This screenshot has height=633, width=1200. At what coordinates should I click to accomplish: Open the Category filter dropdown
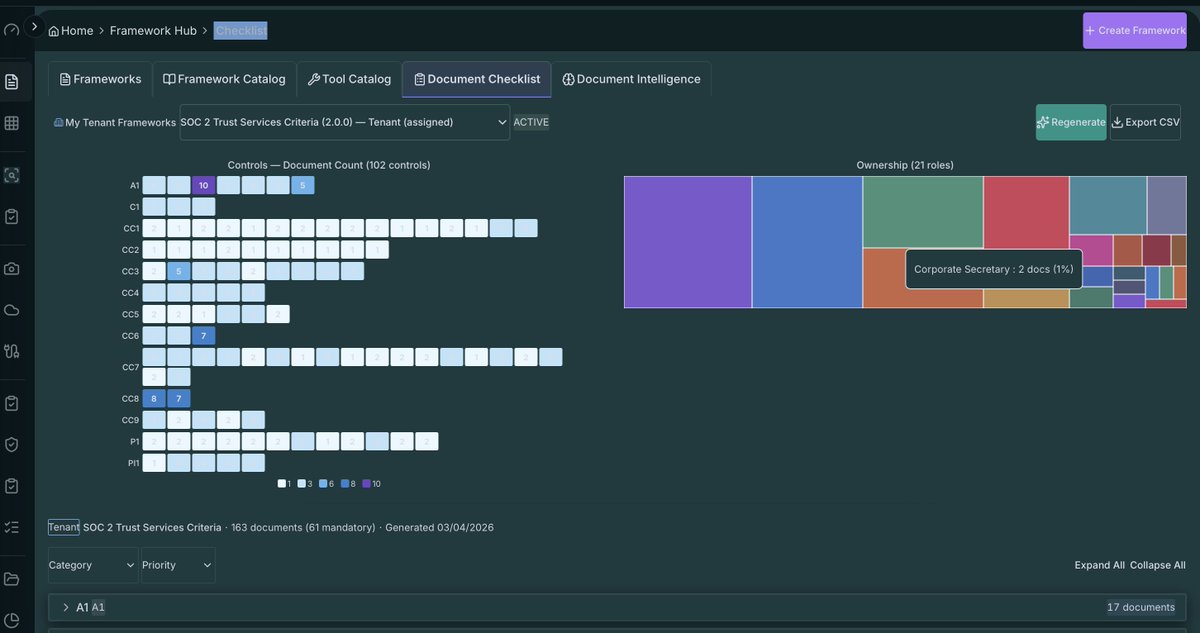click(93, 565)
